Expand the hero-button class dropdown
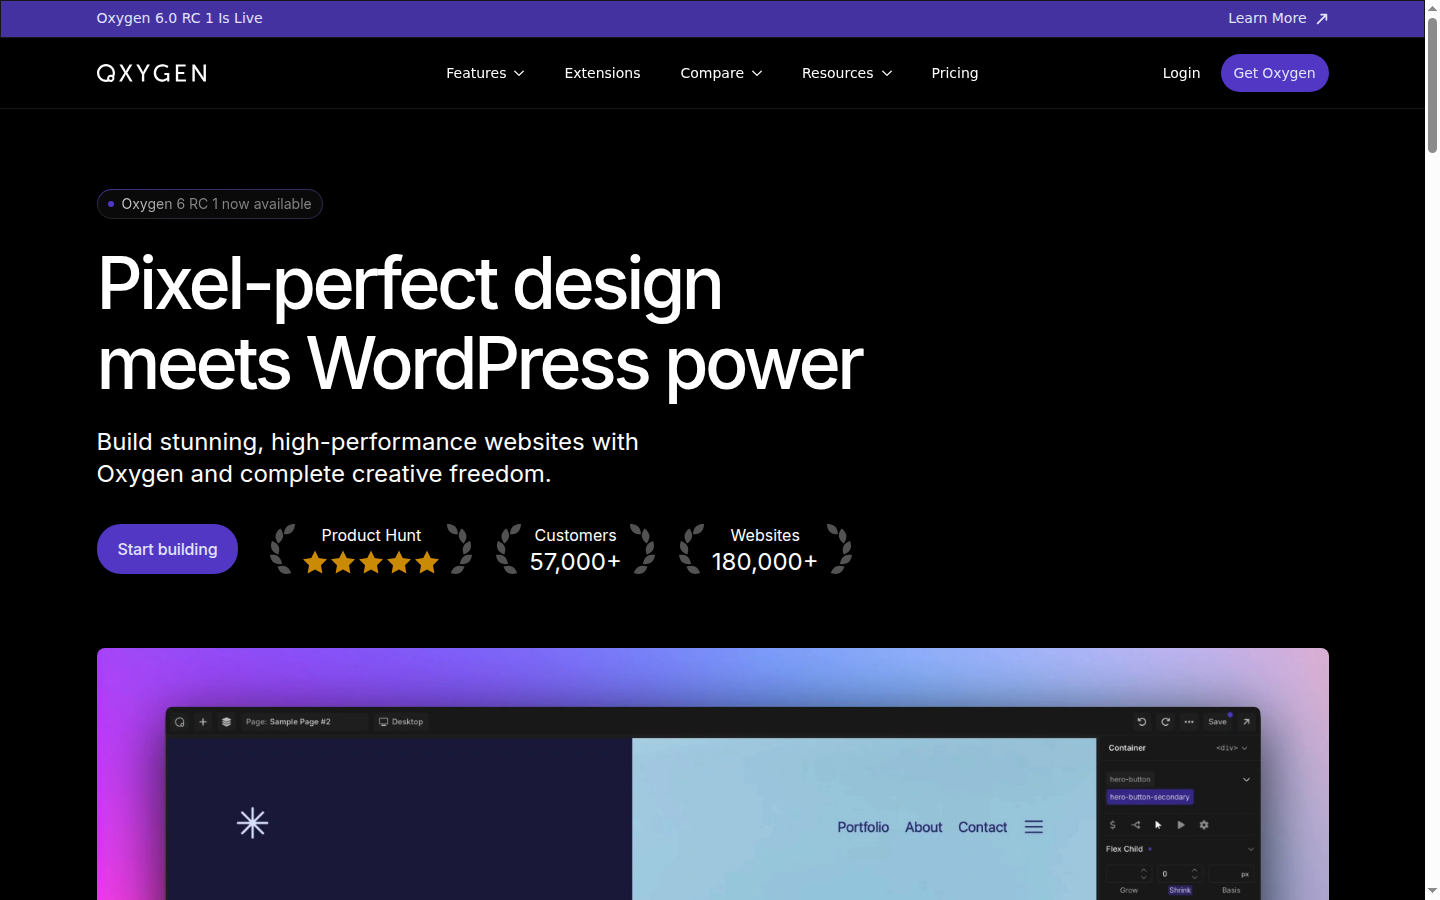1440x900 pixels. (x=1247, y=779)
